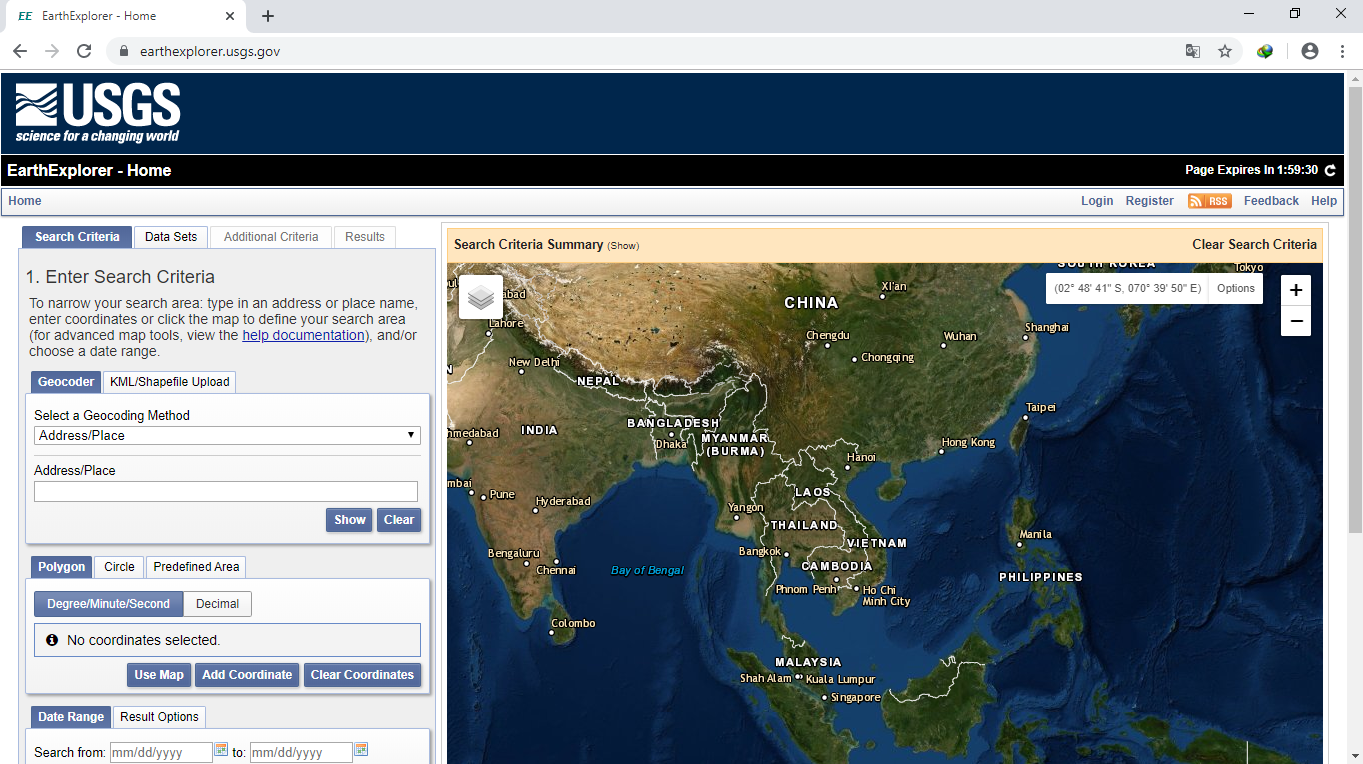The height and width of the screenshot is (764, 1363).
Task: Open the coordinate Options on the map
Action: pos(1236,288)
